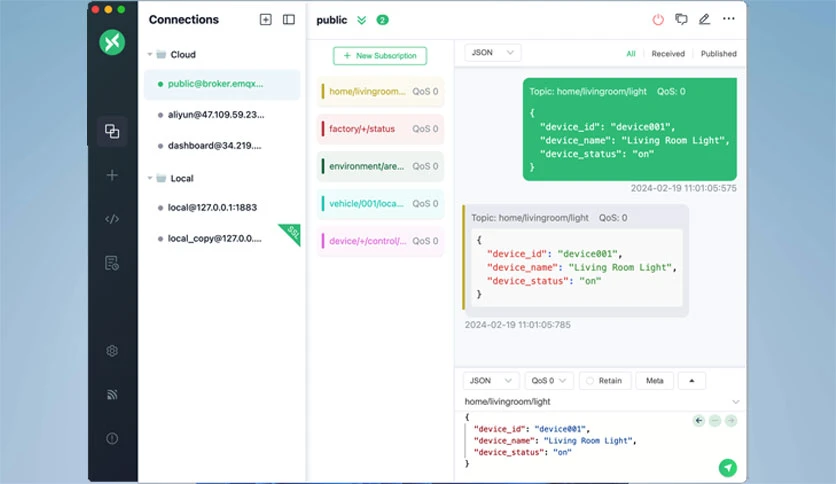Select local_copy@127.0.0 connection

point(222,238)
